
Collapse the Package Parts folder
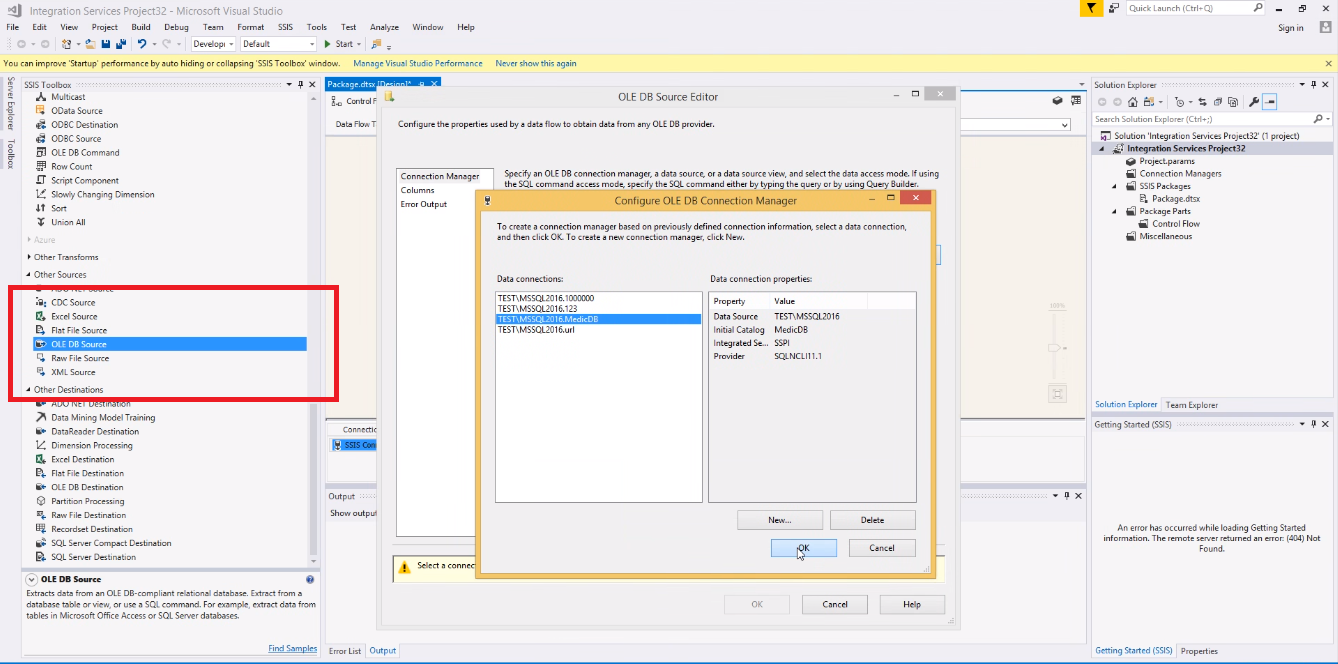coord(1116,211)
